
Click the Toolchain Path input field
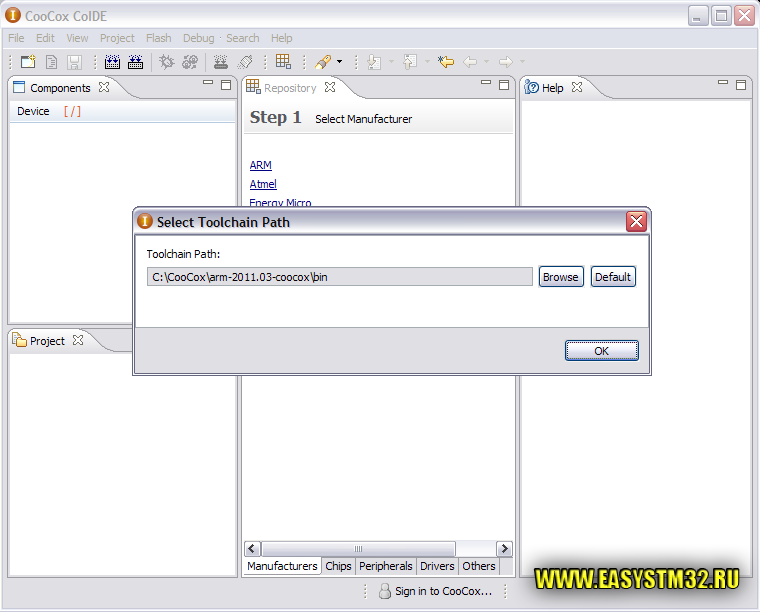pos(339,277)
